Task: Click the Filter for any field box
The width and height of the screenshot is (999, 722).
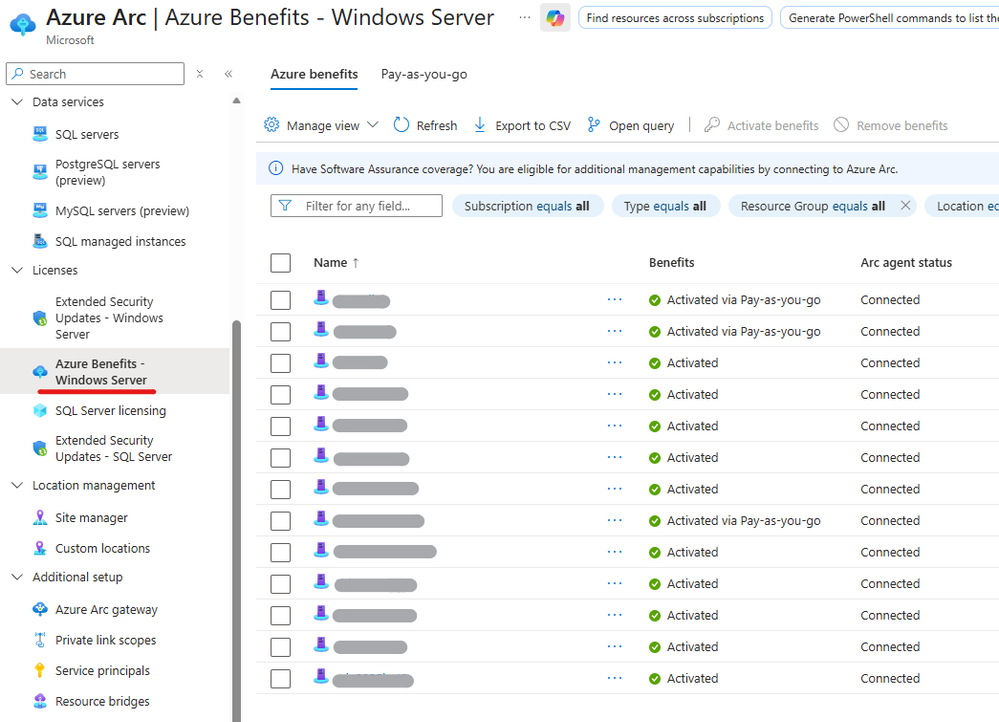Action: pos(356,206)
